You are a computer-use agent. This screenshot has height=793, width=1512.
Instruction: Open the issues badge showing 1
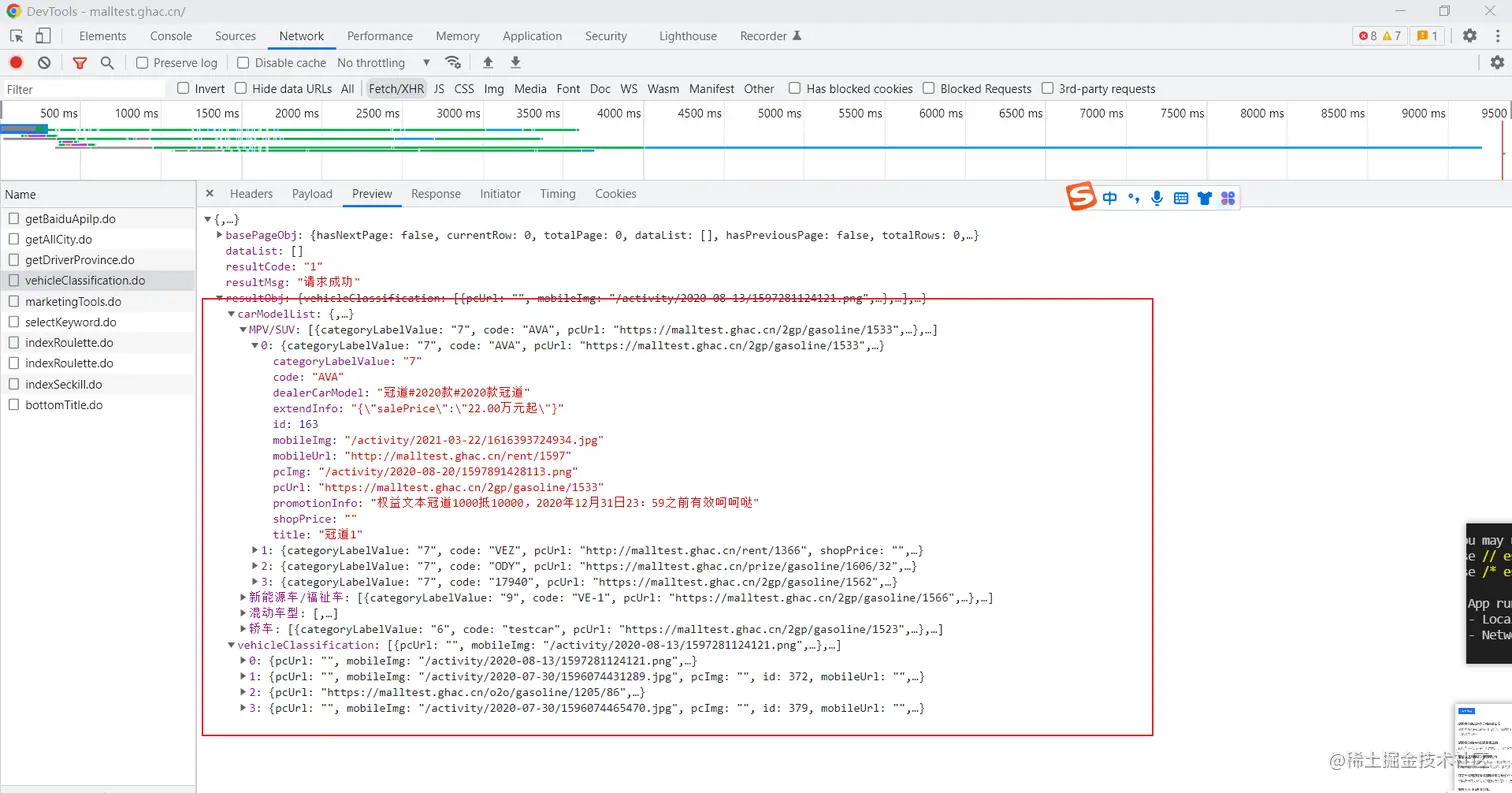[1427, 36]
